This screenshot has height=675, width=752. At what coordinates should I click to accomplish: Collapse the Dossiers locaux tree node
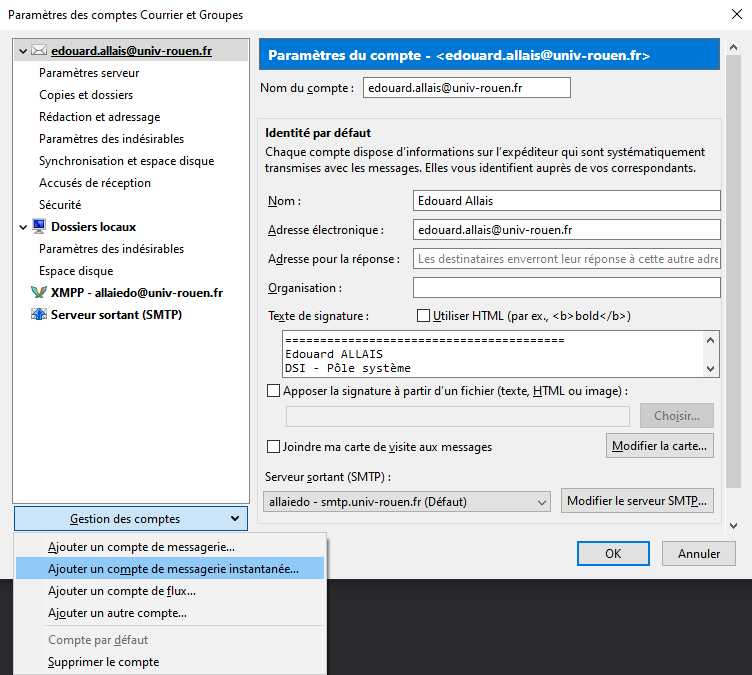pos(23,227)
